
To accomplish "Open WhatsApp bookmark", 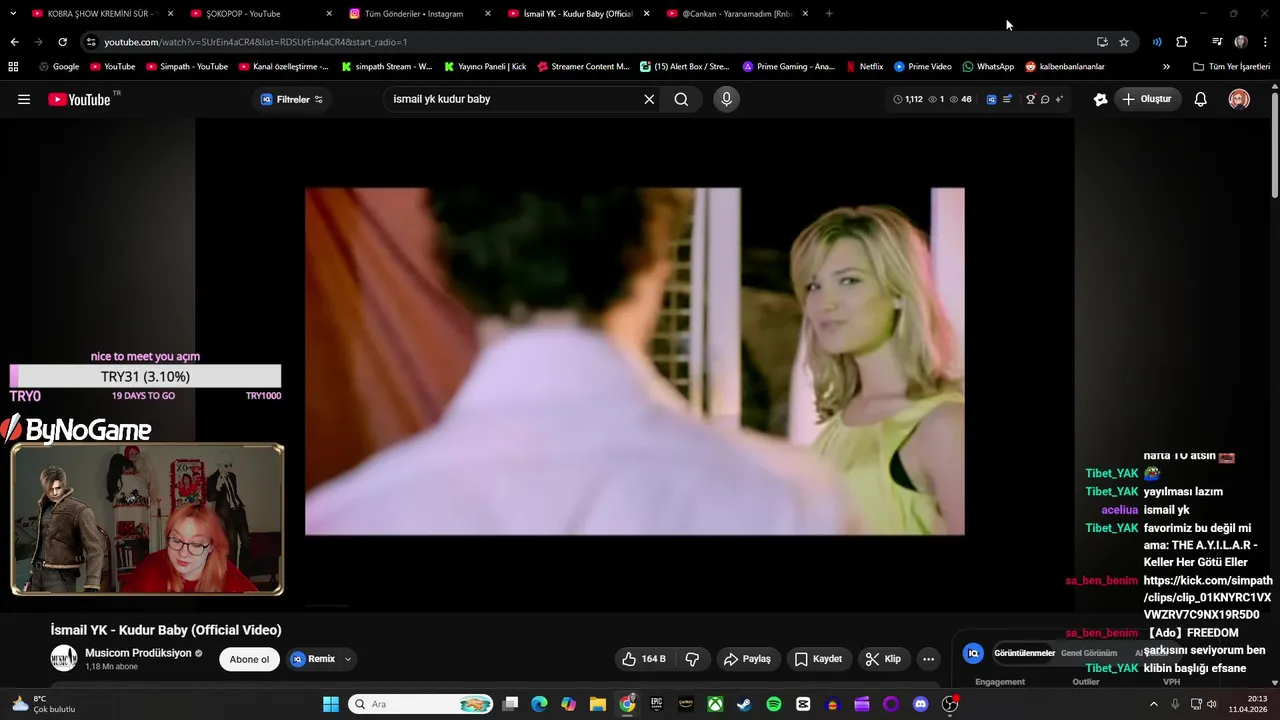I will pyautogui.click(x=988, y=67).
